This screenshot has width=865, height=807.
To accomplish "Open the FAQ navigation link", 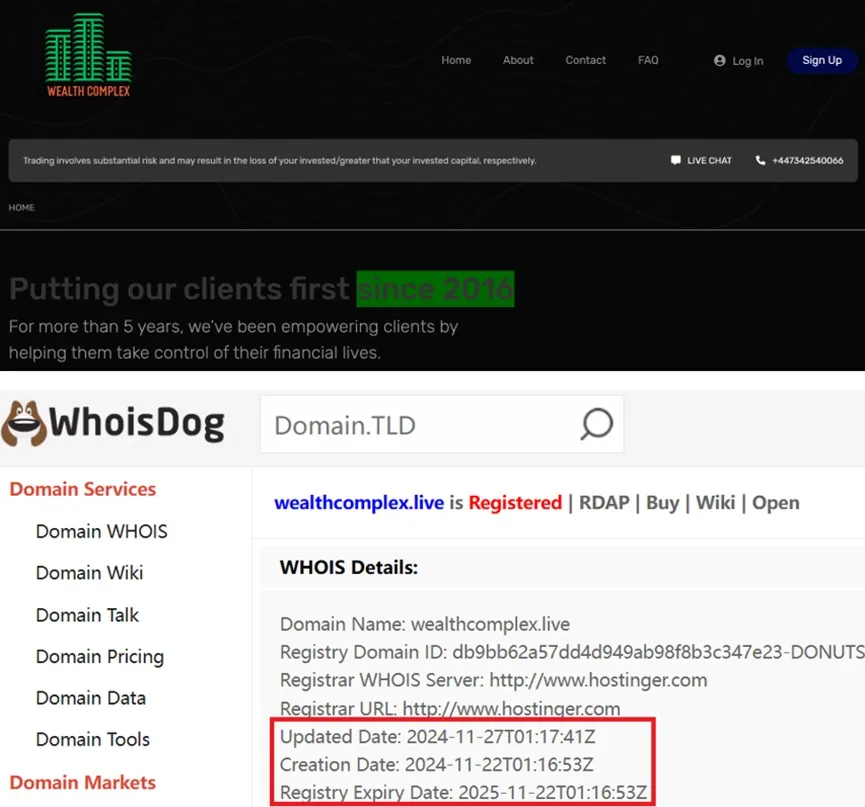I will (648, 60).
